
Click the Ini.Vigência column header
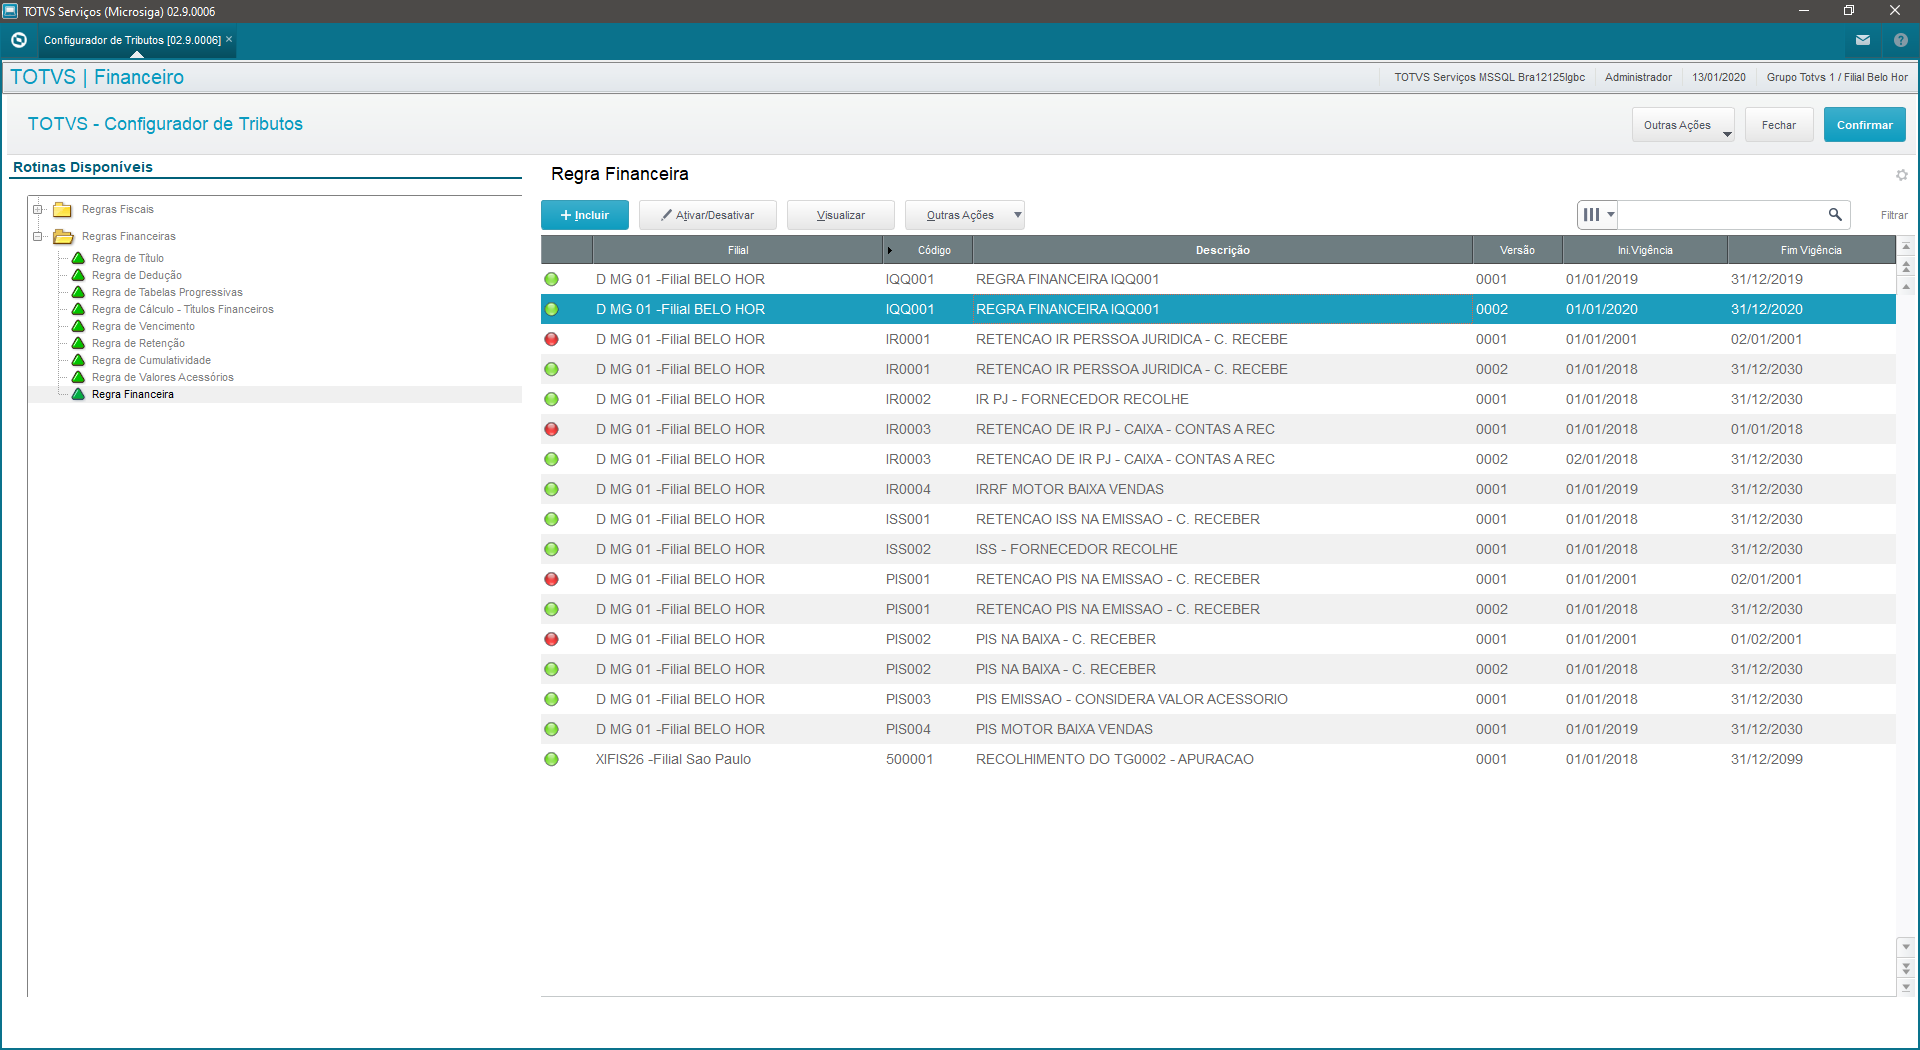[1645, 250]
